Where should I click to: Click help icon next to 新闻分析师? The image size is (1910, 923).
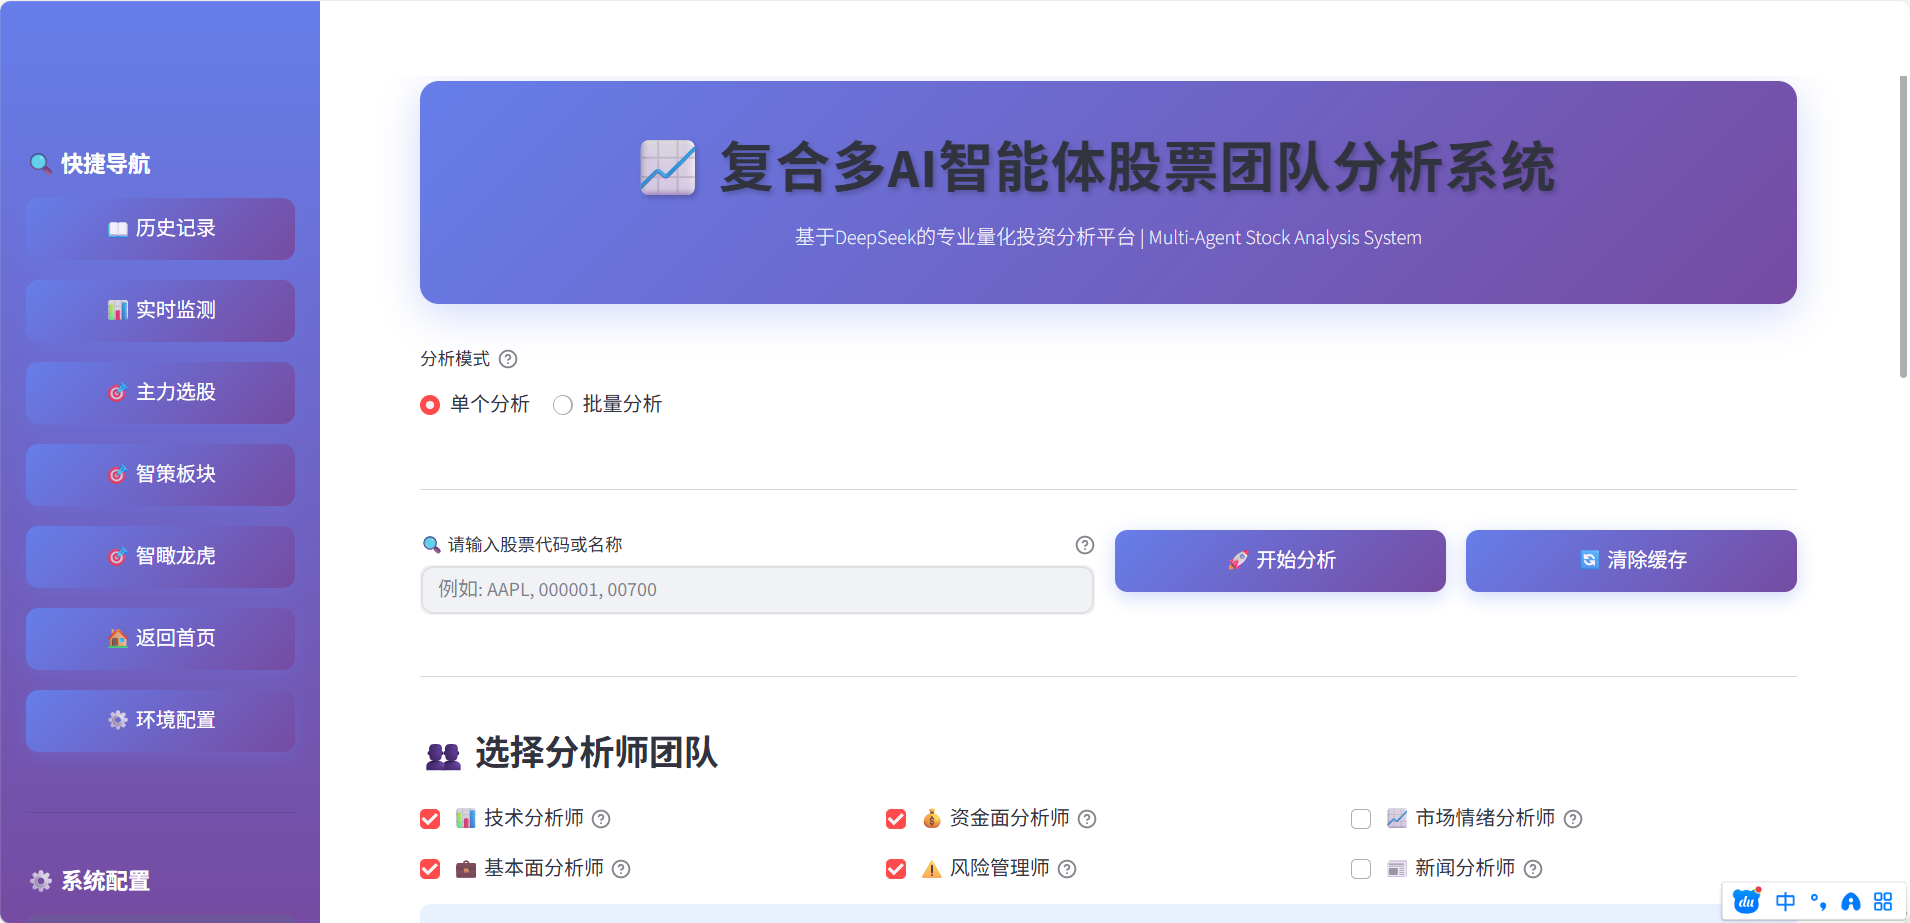pyautogui.click(x=1533, y=869)
